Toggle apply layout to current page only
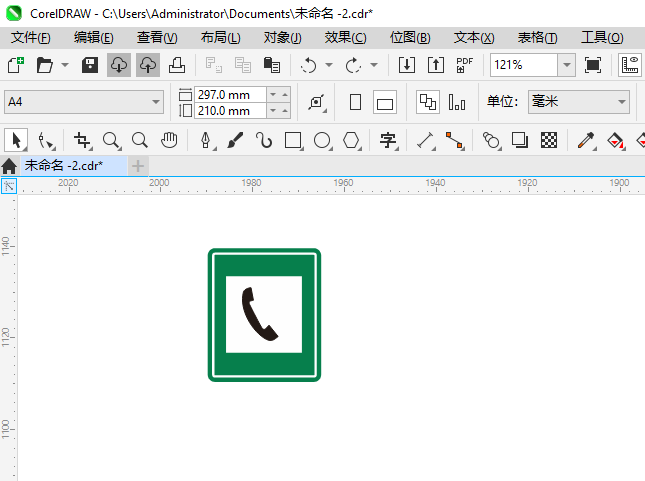This screenshot has height=481, width=645. pos(457,102)
